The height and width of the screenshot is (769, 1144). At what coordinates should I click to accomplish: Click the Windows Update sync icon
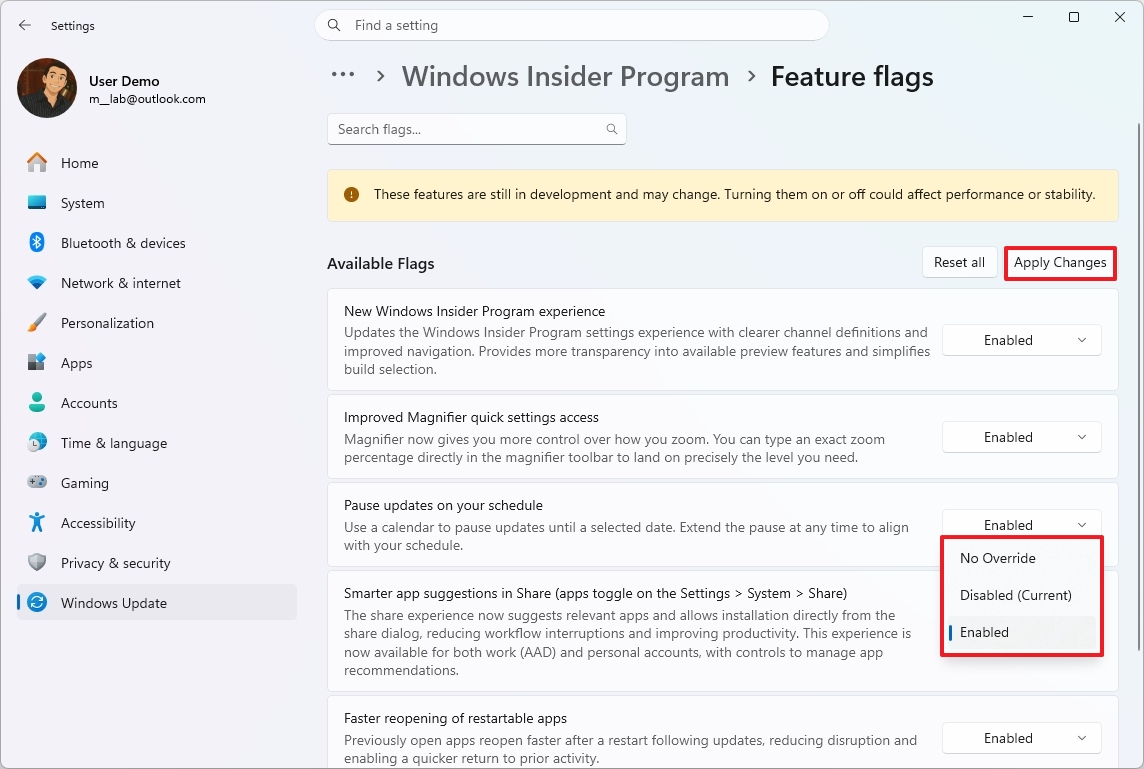[37, 603]
